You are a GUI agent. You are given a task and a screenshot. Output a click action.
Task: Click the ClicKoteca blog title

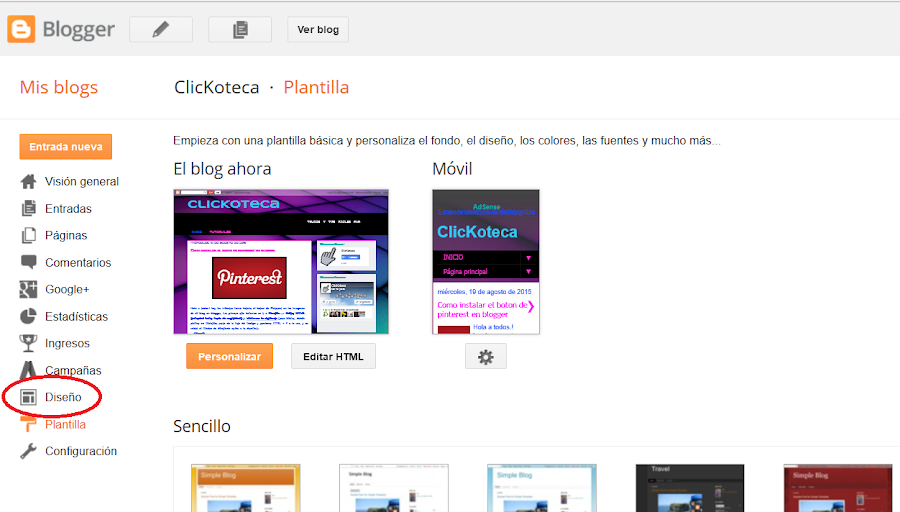216,87
